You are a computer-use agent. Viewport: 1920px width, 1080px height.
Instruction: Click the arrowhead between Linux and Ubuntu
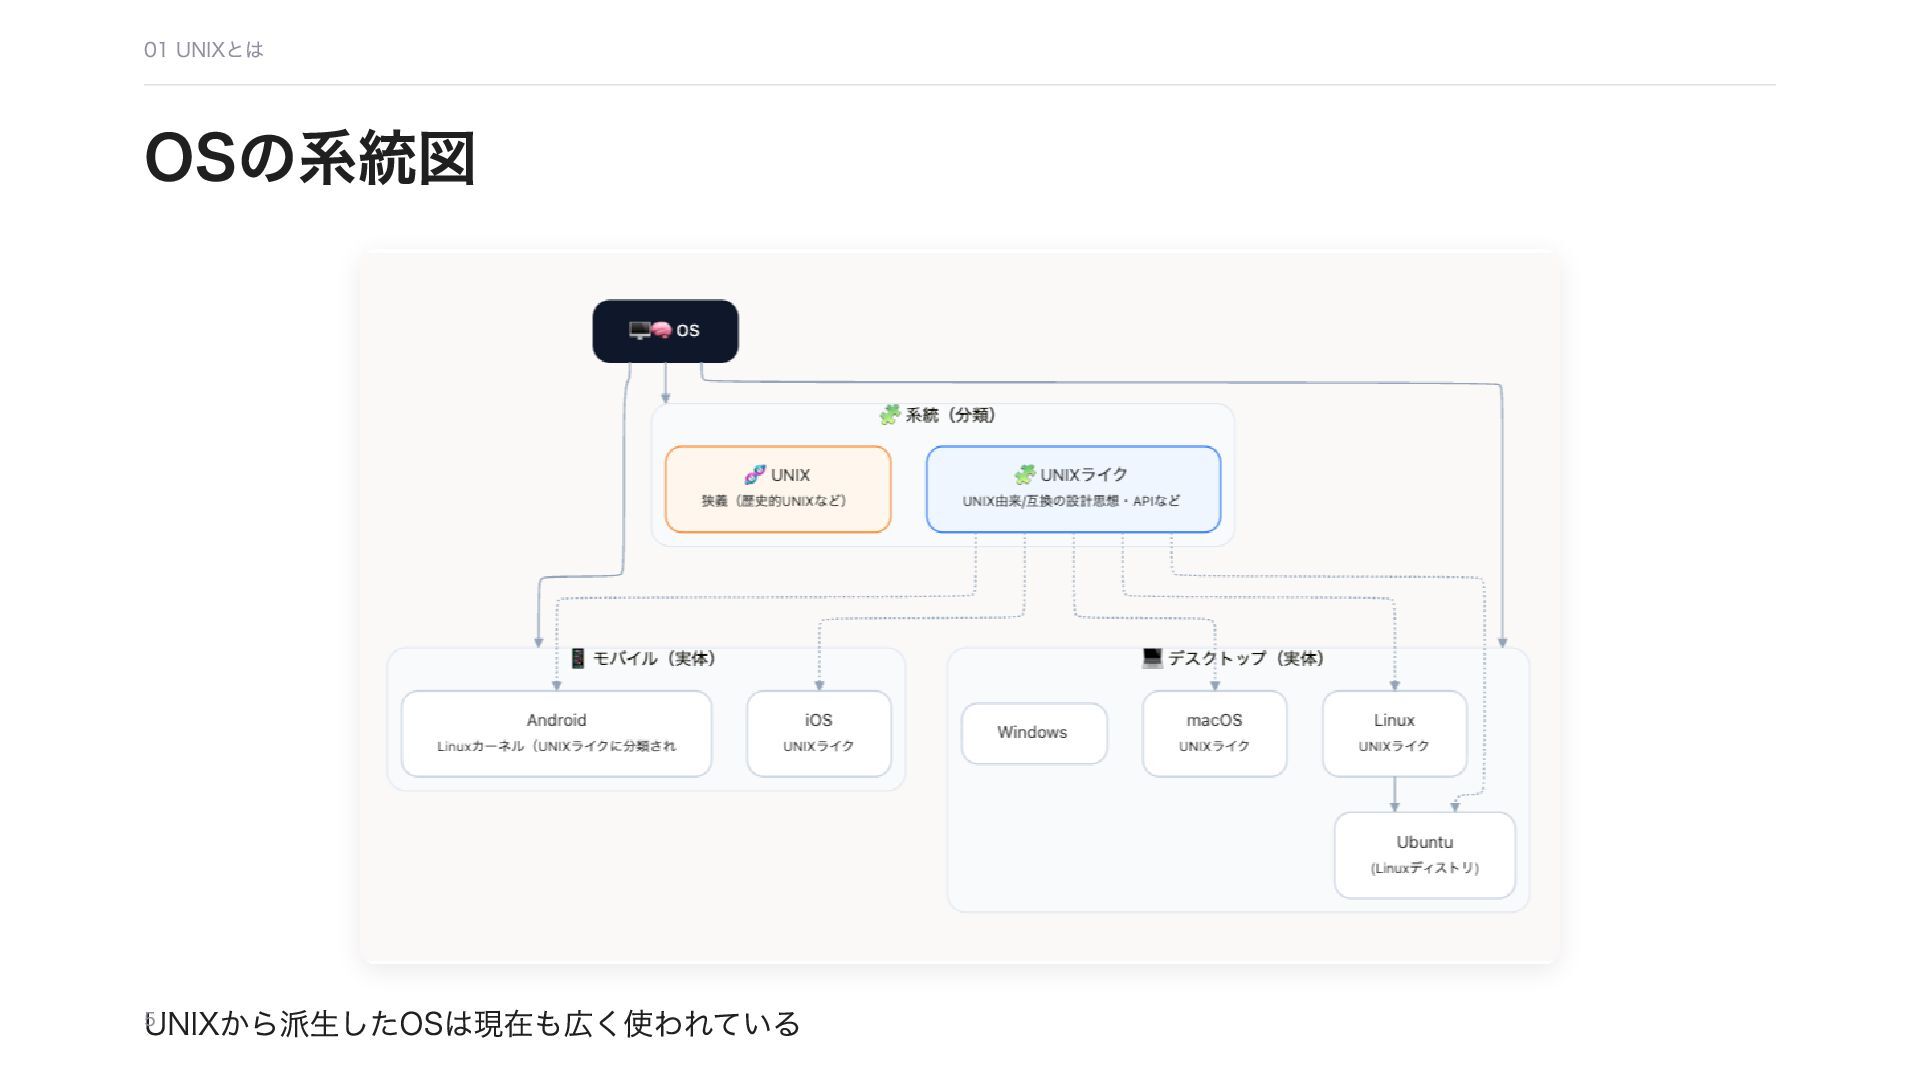[x=1394, y=805]
